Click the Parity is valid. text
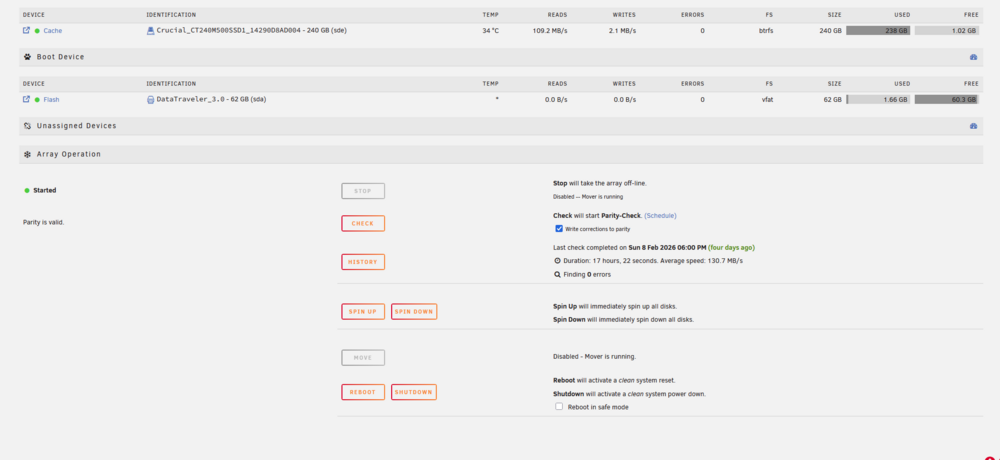Viewport: 1000px width, 460px height. (43, 223)
